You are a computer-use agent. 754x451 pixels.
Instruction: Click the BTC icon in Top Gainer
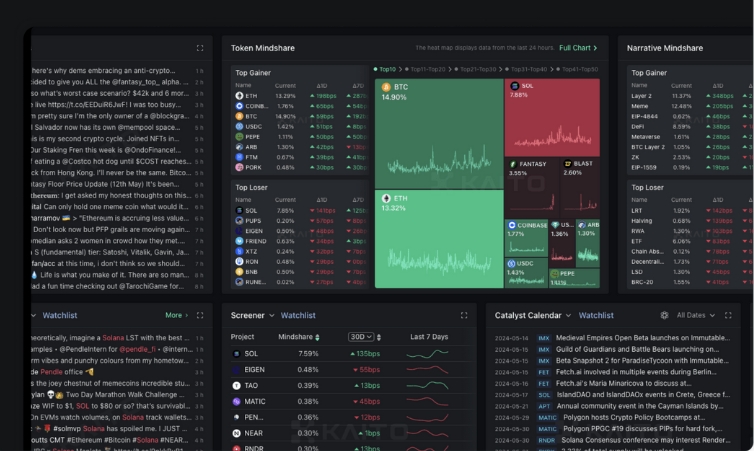pyautogui.click(x=239, y=116)
